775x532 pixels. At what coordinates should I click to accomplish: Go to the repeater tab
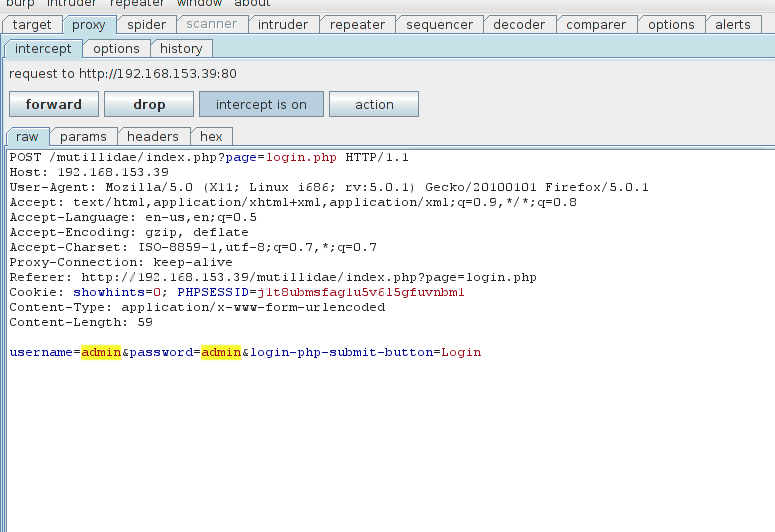tap(357, 25)
